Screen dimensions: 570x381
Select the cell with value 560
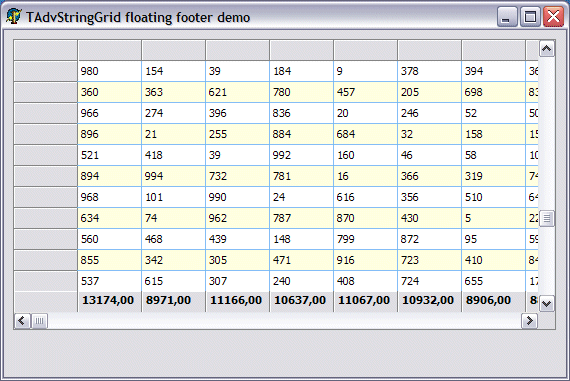[109, 240]
